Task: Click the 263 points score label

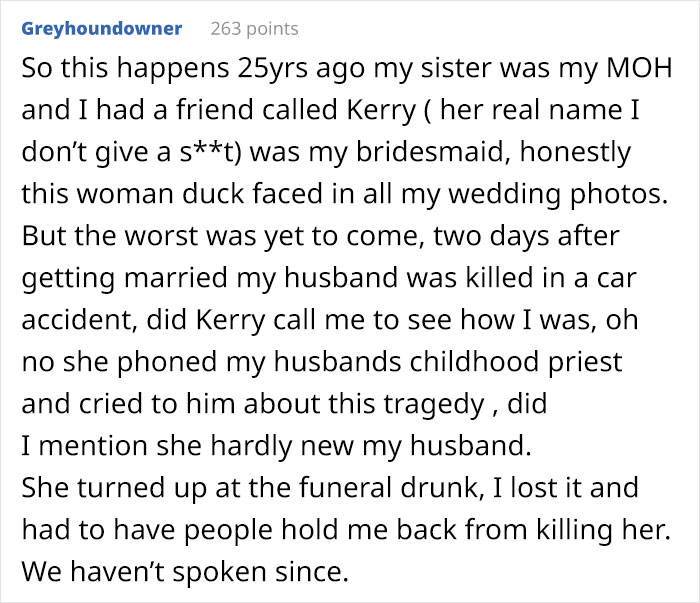Action: click(254, 29)
